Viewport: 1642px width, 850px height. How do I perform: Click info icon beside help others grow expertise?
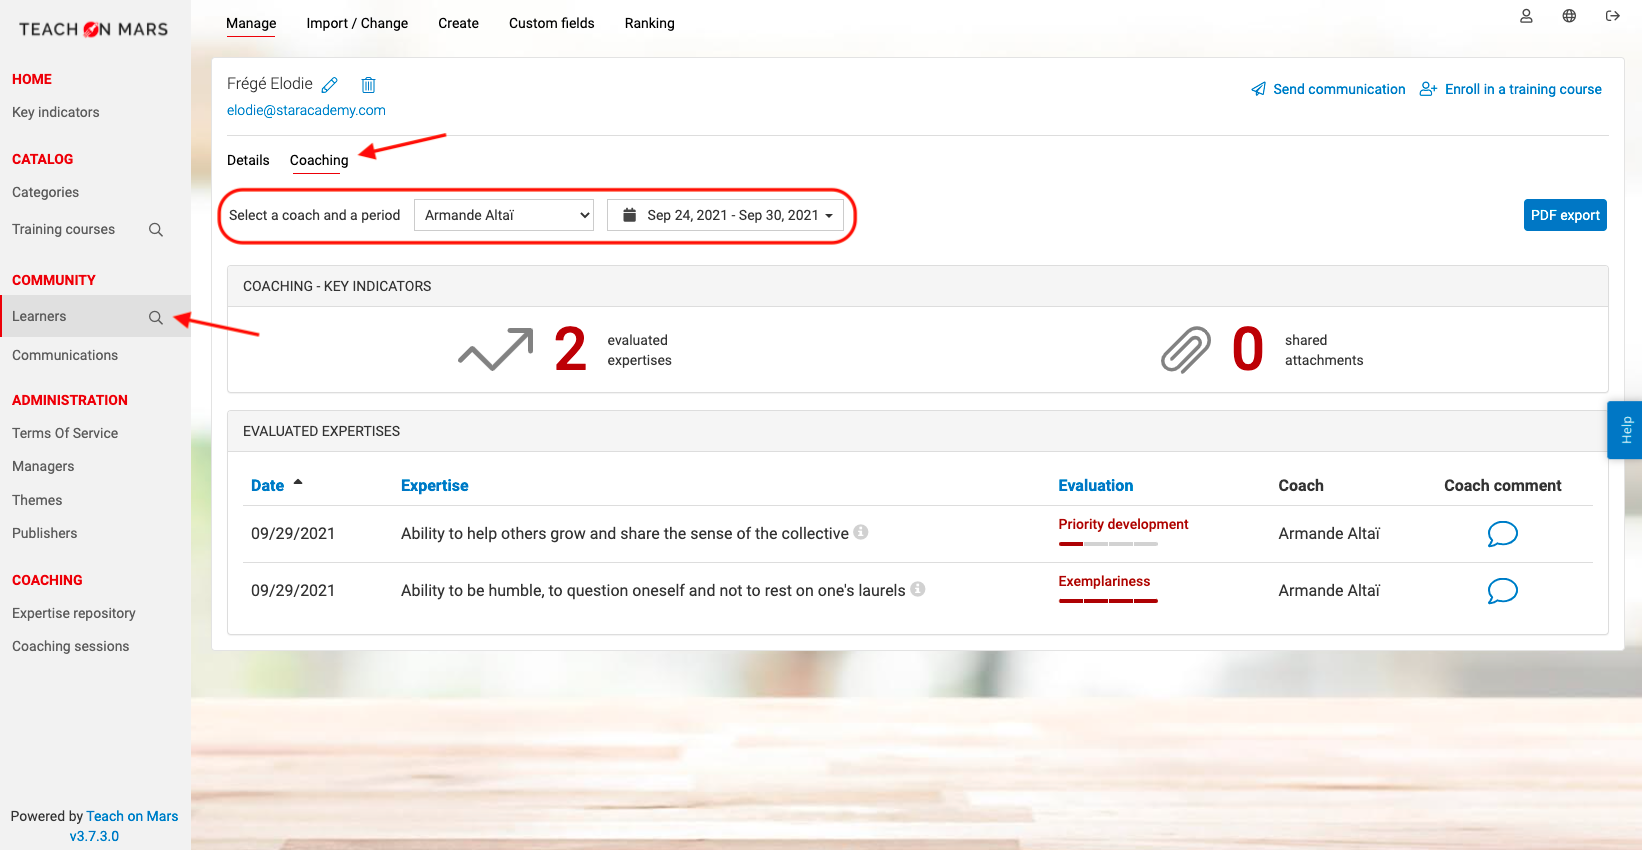pyautogui.click(x=861, y=532)
